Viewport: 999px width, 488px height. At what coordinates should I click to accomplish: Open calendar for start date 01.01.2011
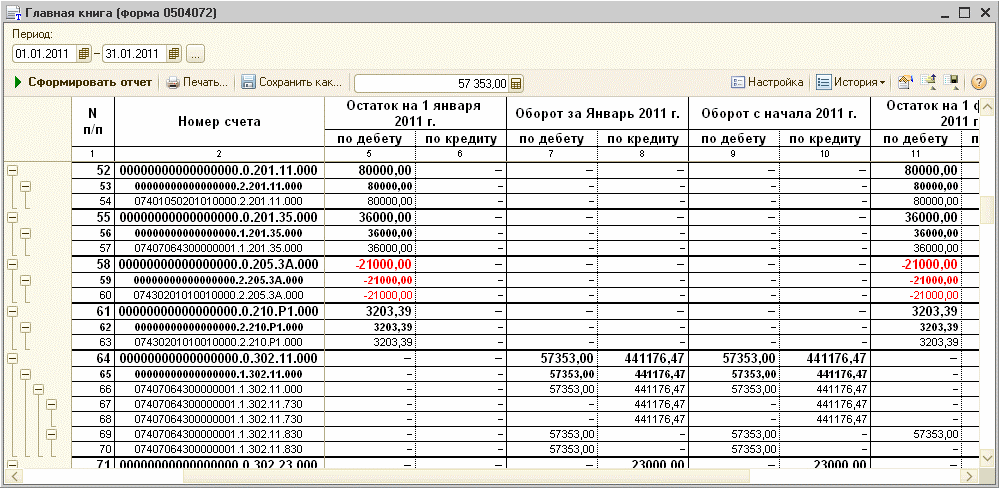(84, 54)
